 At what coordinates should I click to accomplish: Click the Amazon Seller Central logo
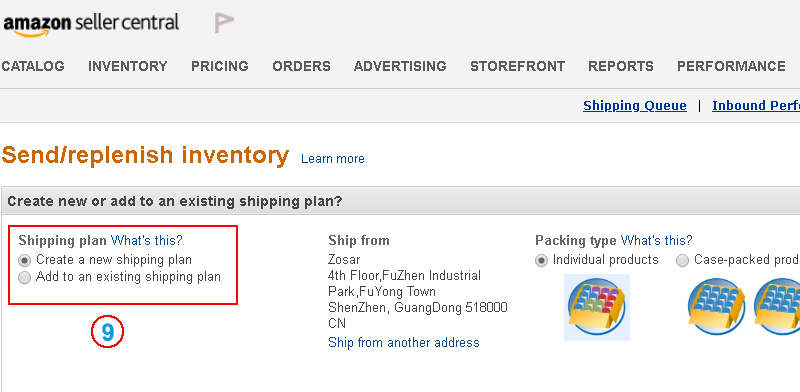point(91,24)
